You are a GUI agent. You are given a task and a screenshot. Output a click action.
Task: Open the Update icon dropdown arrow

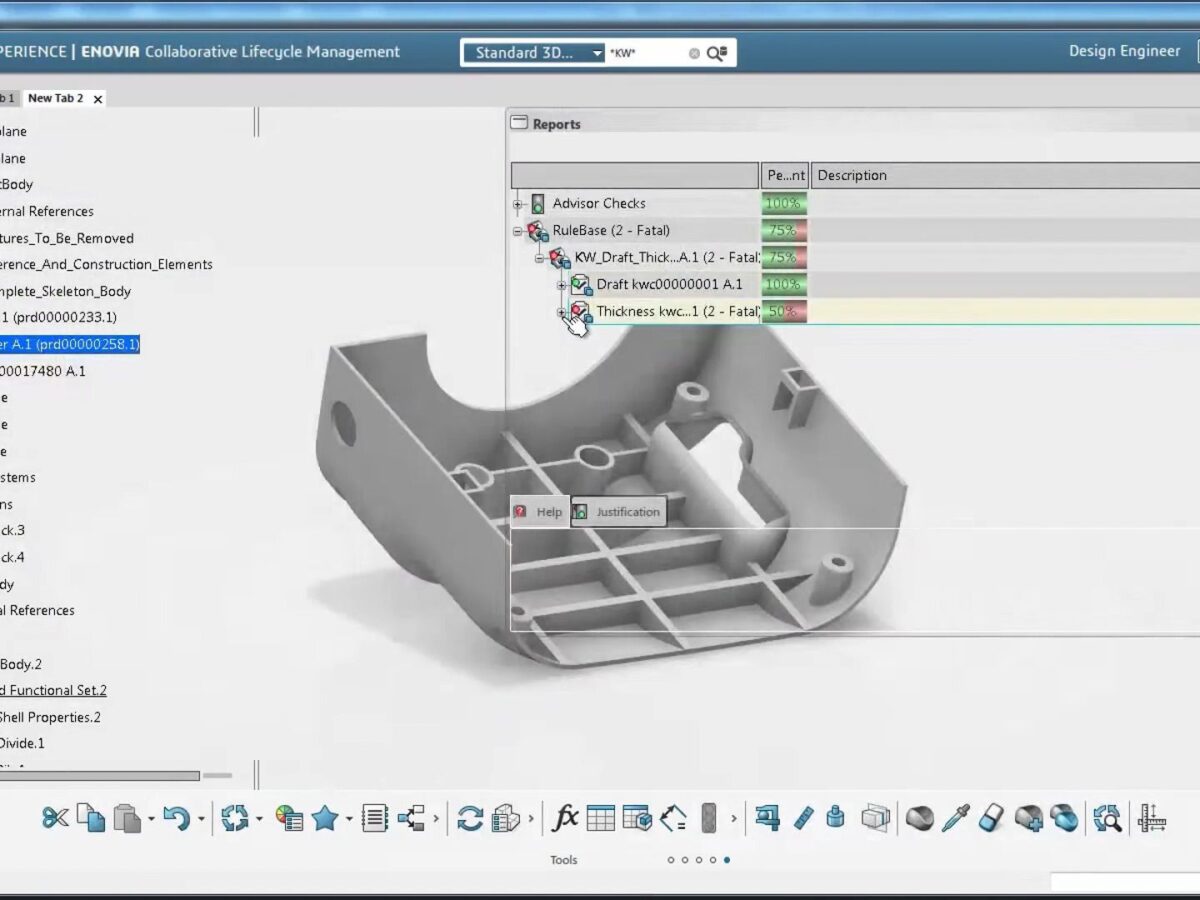[259, 819]
